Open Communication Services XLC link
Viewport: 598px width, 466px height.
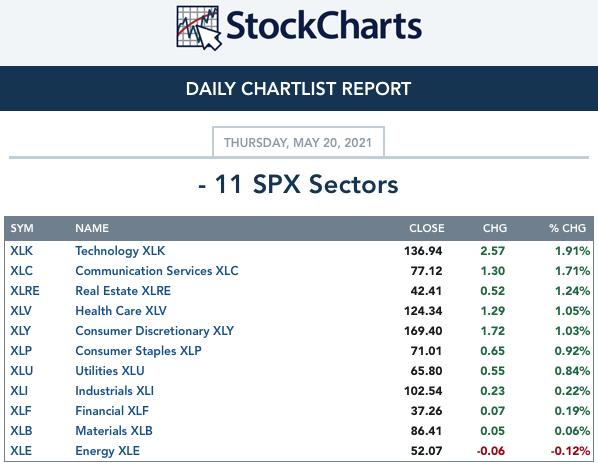(157, 271)
